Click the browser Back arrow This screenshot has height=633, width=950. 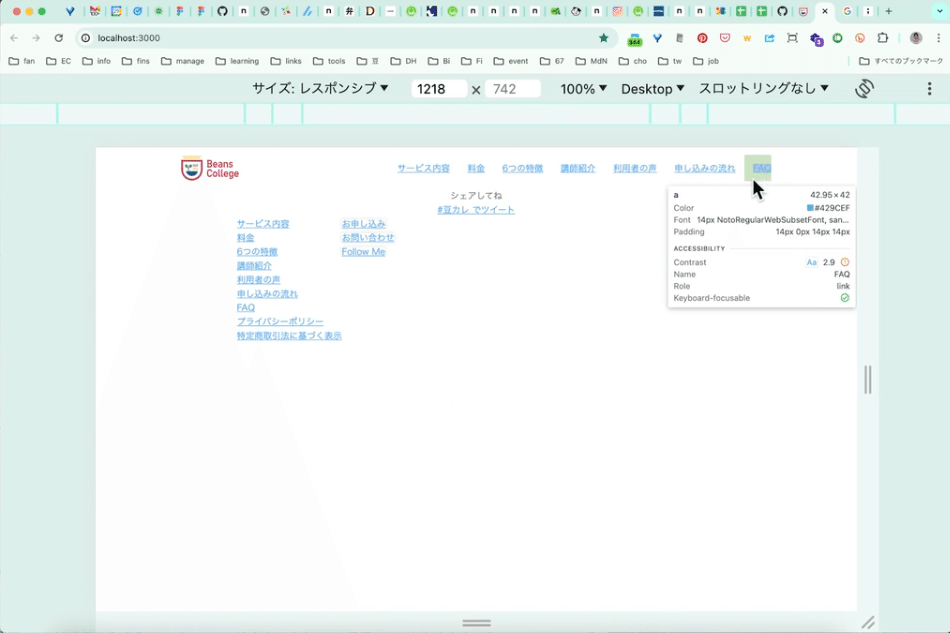click(14, 38)
